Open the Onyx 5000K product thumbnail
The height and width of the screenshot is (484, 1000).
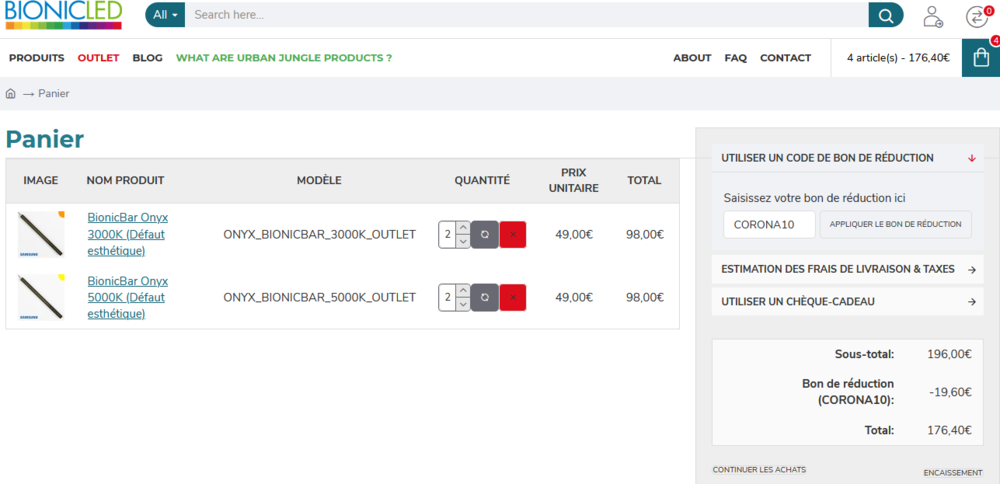click(41, 297)
